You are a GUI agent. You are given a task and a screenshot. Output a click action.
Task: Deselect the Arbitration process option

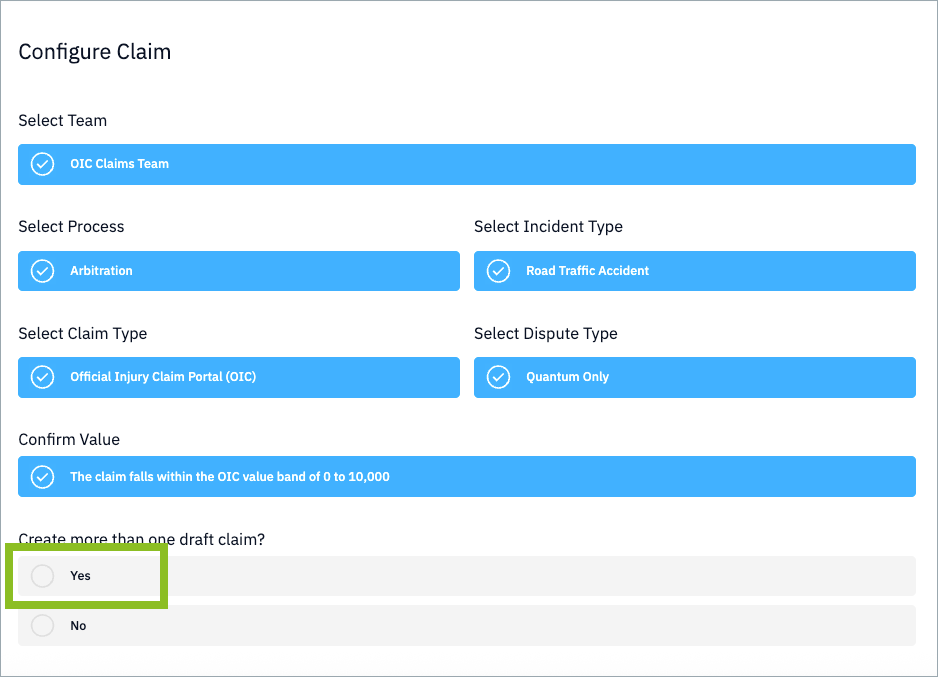pyautogui.click(x=238, y=271)
